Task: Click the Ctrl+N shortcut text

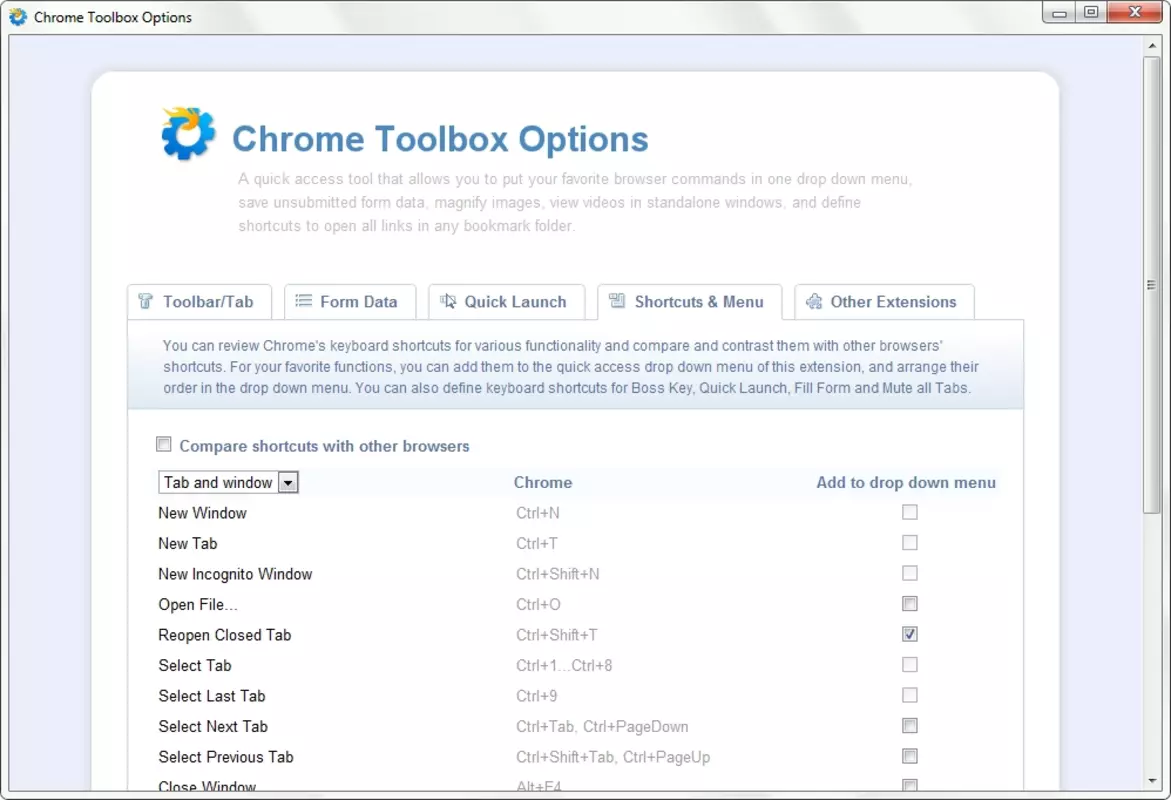Action: pyautogui.click(x=538, y=513)
